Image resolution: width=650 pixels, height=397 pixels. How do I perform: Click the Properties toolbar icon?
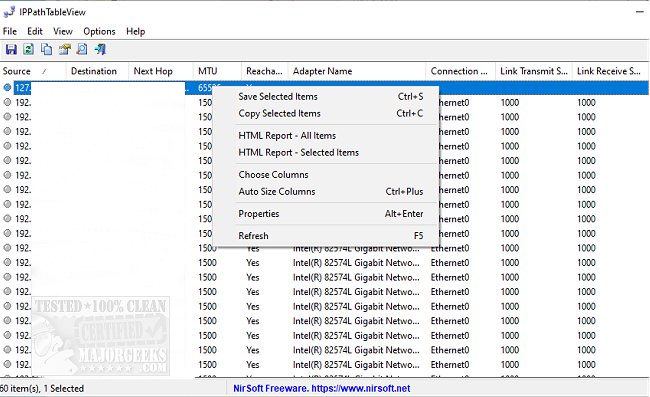tap(64, 49)
